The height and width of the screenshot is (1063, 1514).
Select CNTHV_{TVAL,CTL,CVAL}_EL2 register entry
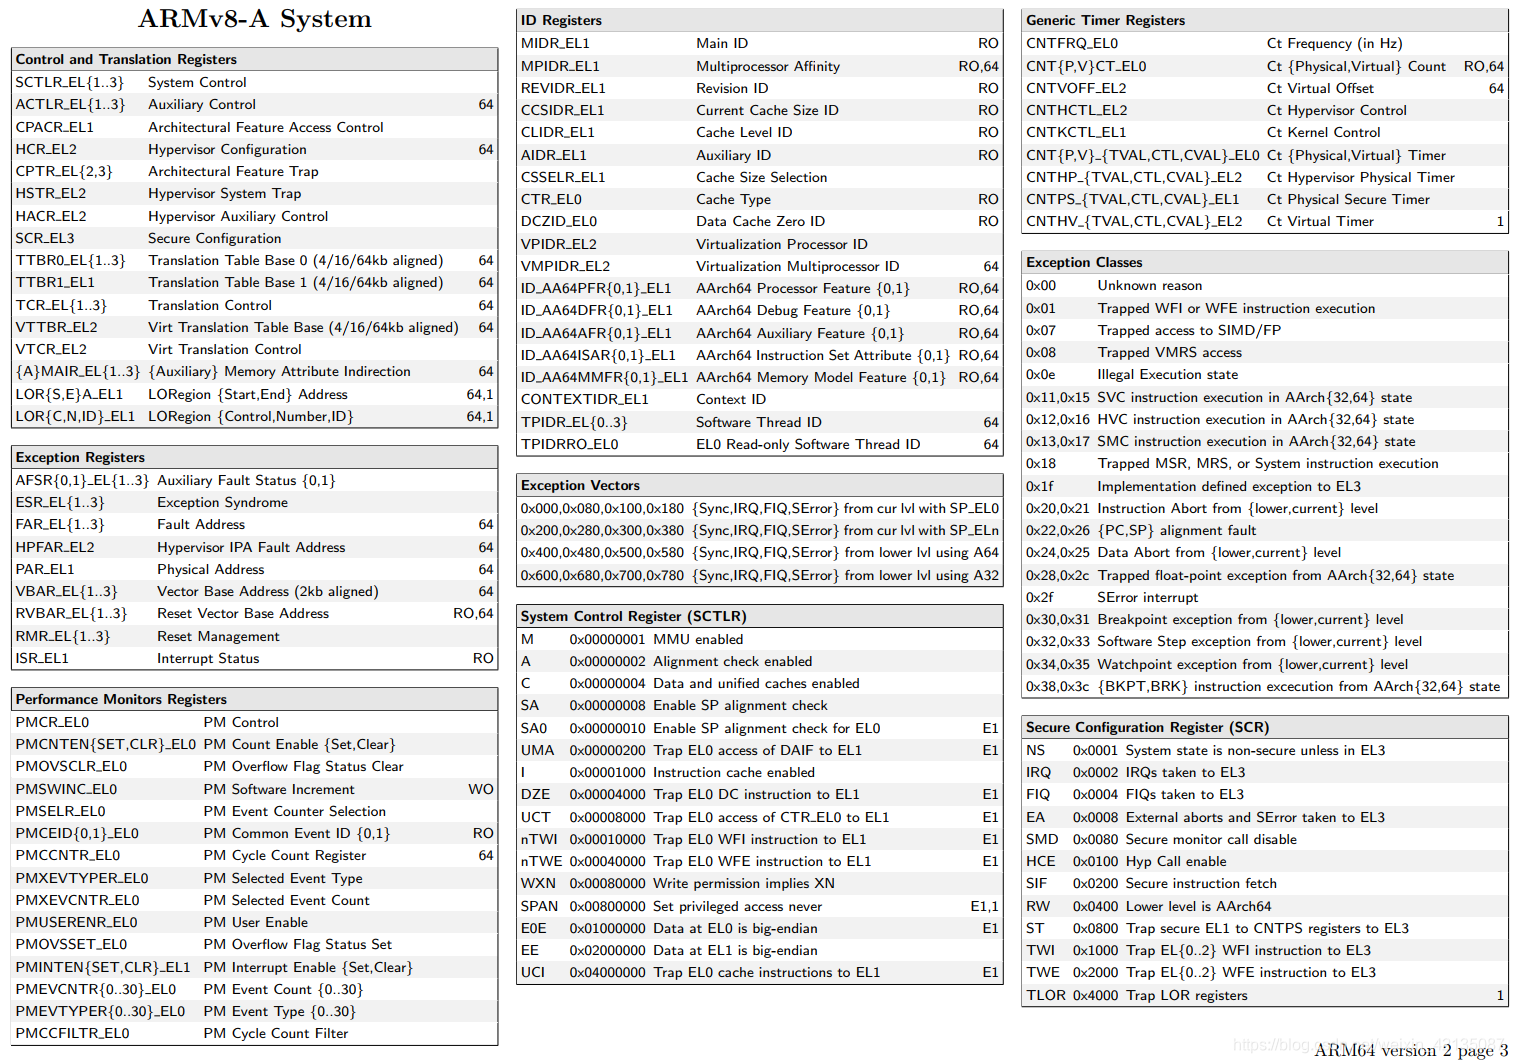click(x=1265, y=221)
